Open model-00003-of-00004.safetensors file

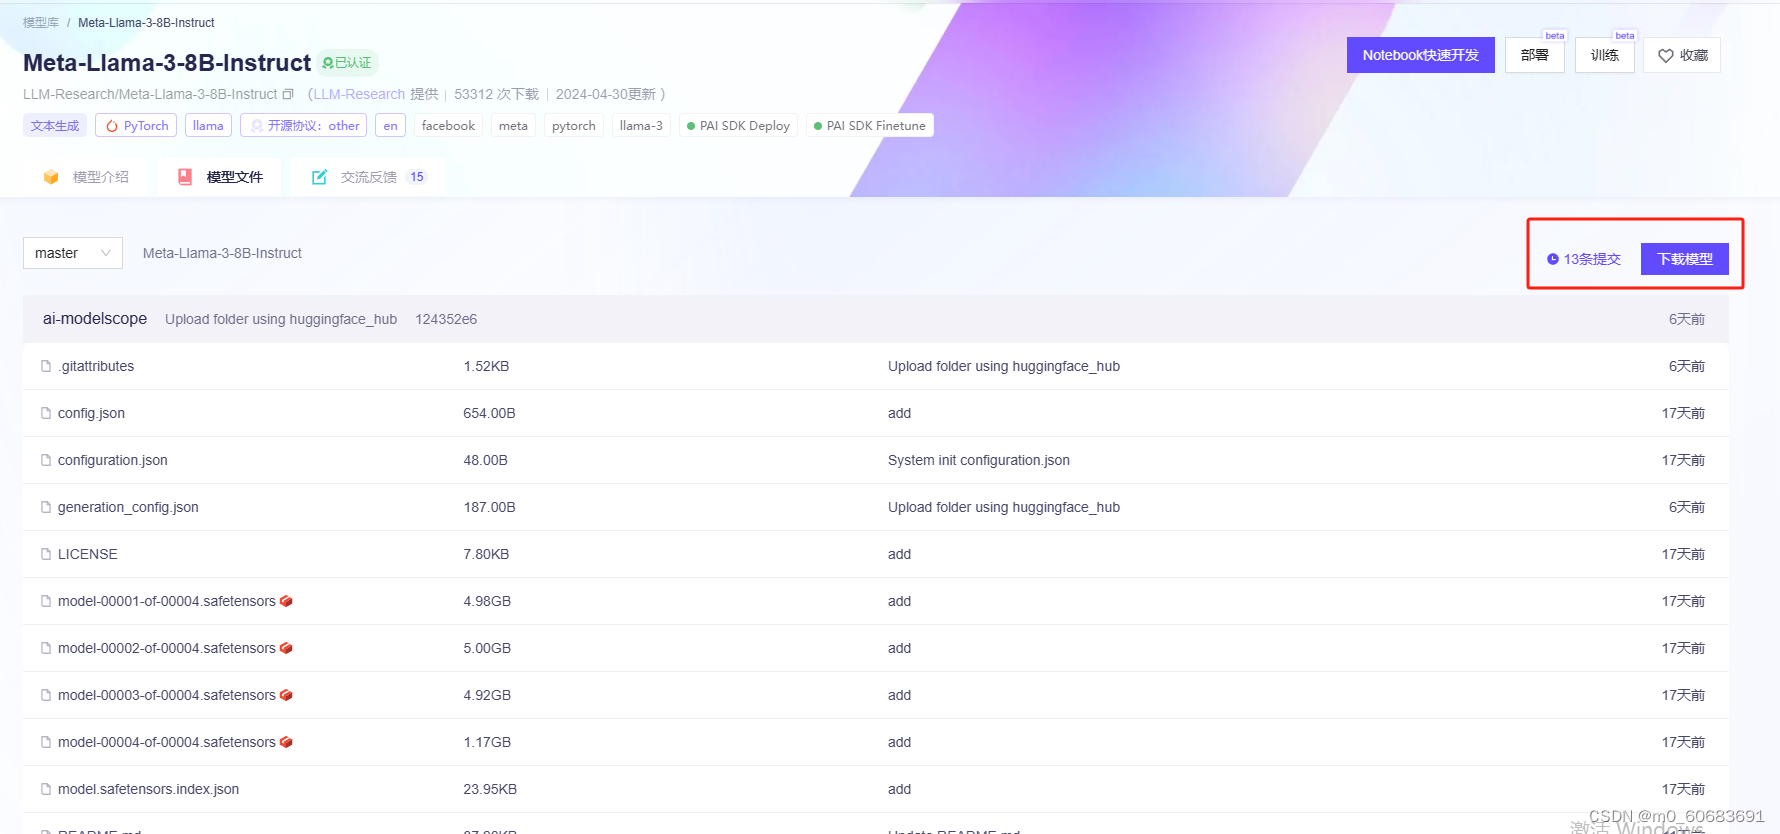(167, 695)
